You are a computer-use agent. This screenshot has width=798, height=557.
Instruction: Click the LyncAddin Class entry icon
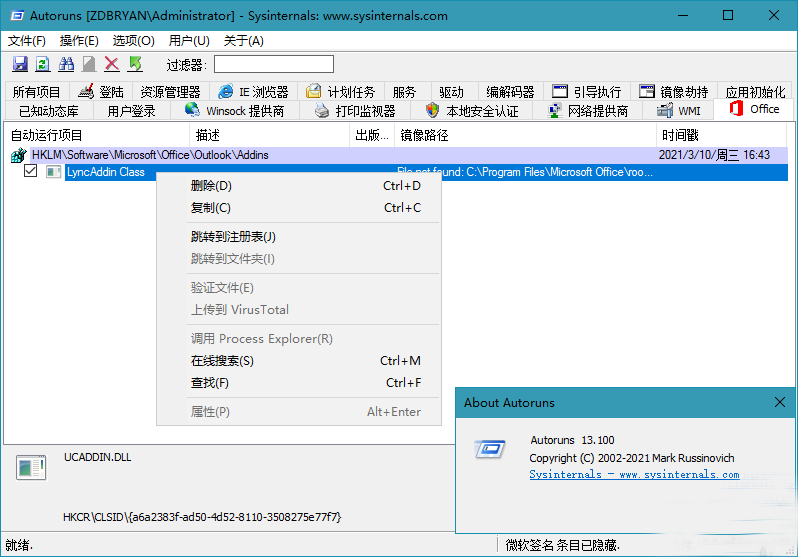(53, 172)
